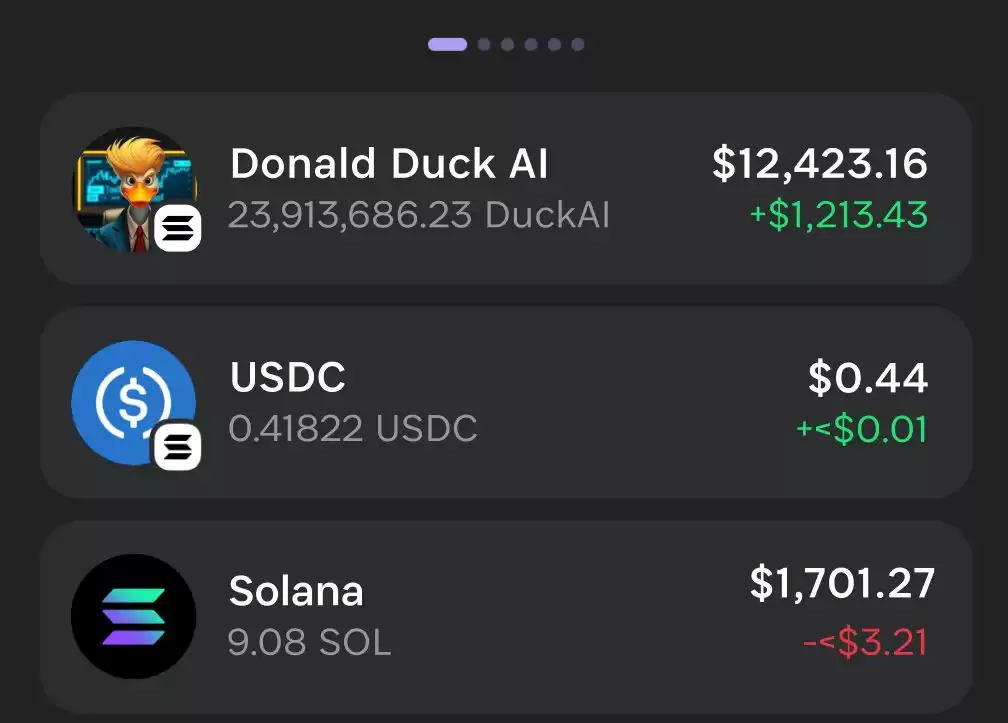This screenshot has width=1008, height=723.
Task: Open the USDC token name
Action: pyautogui.click(x=288, y=377)
